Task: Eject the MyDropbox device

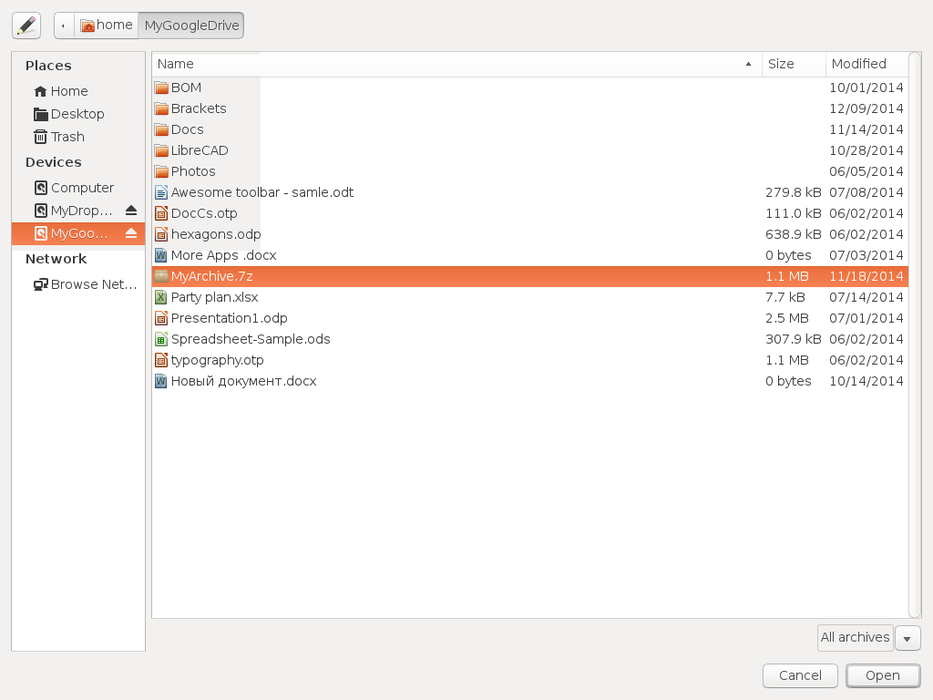Action: 131,211
